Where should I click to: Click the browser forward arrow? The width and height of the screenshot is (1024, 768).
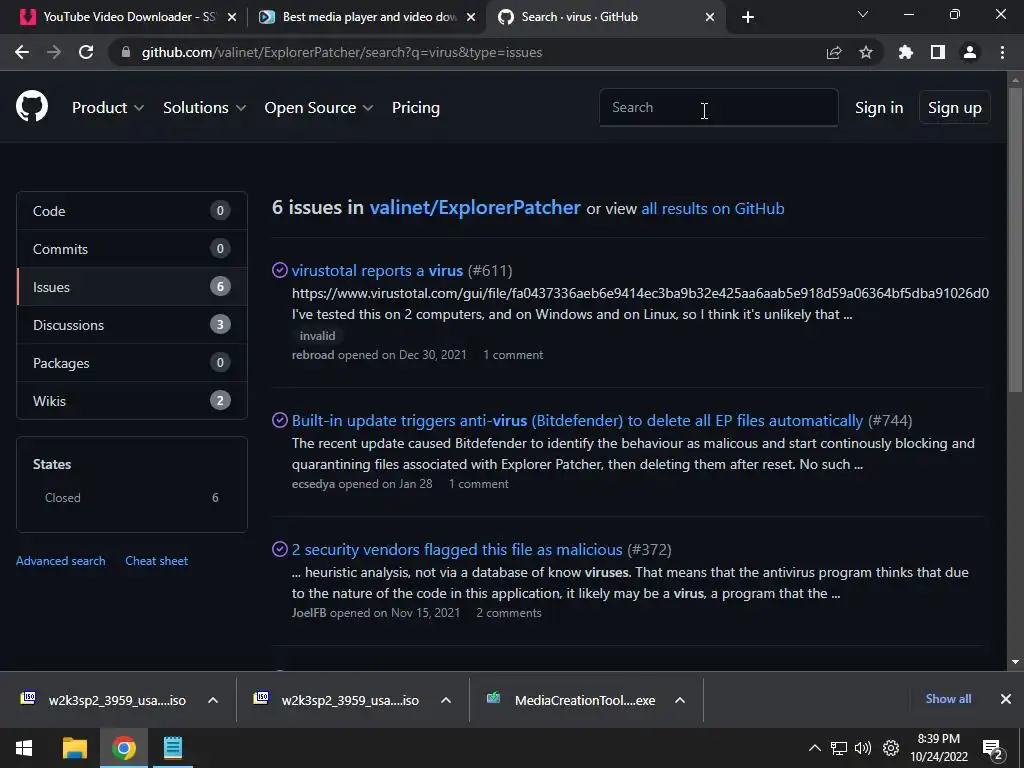(54, 52)
